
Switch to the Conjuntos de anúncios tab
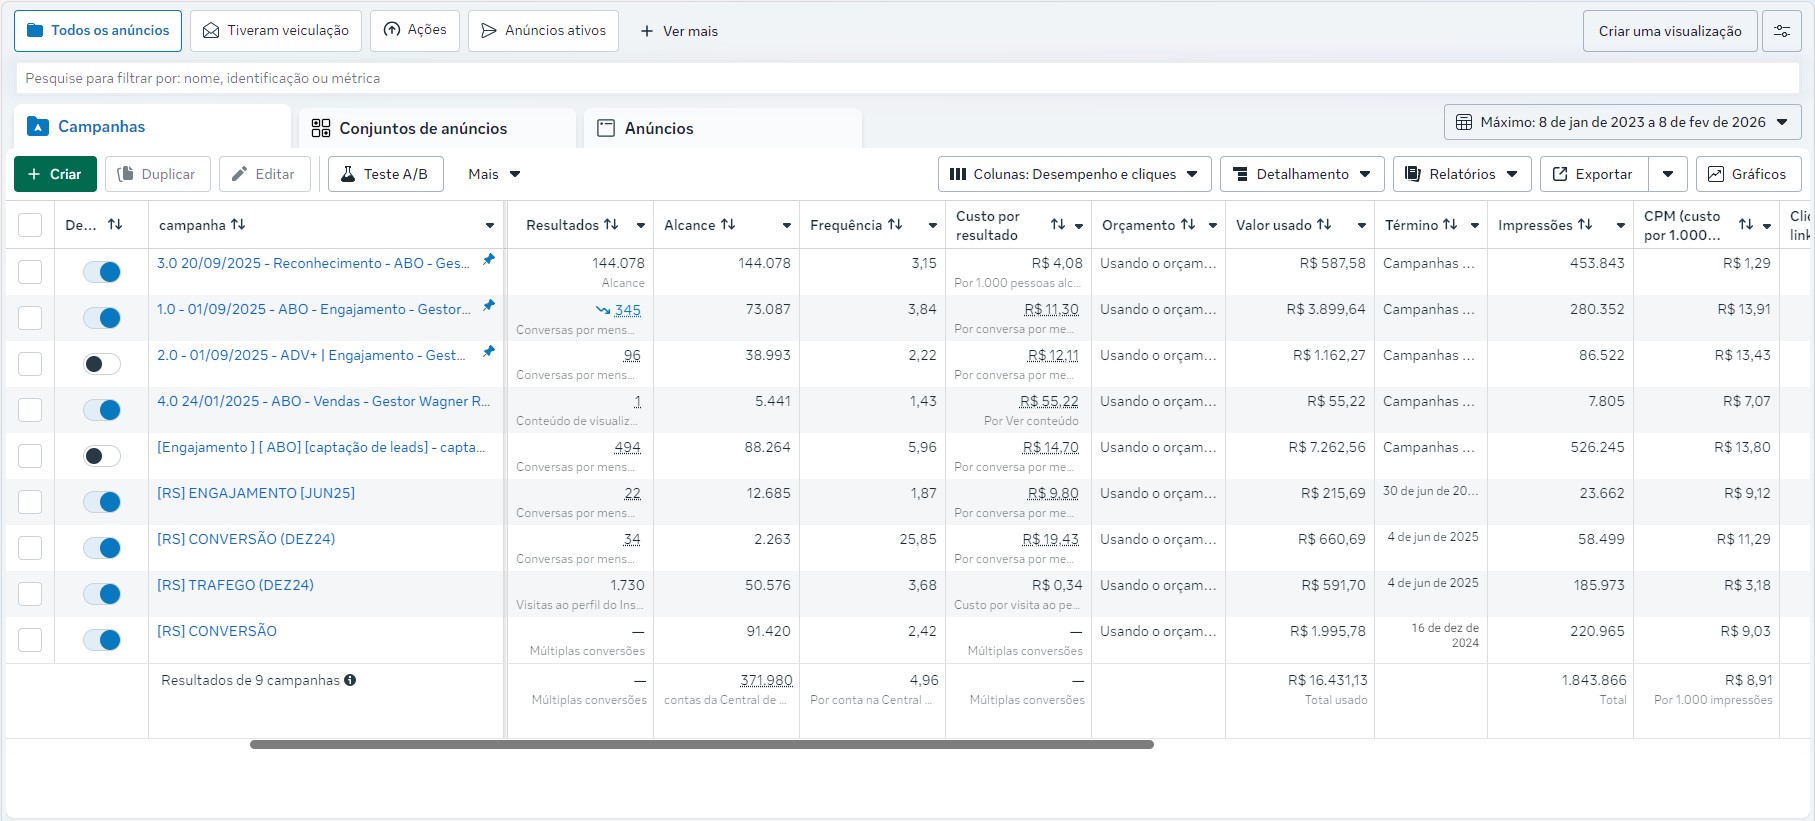423,128
